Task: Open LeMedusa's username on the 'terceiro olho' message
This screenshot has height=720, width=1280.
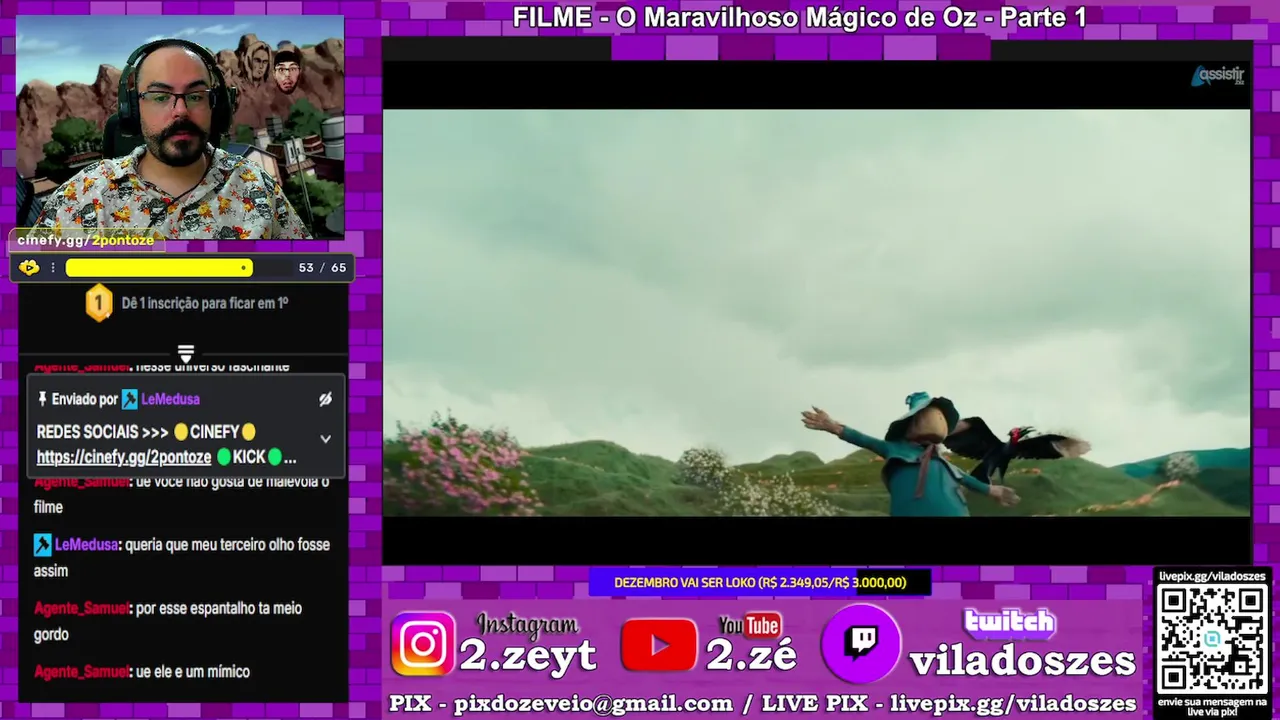Action: 86,545
